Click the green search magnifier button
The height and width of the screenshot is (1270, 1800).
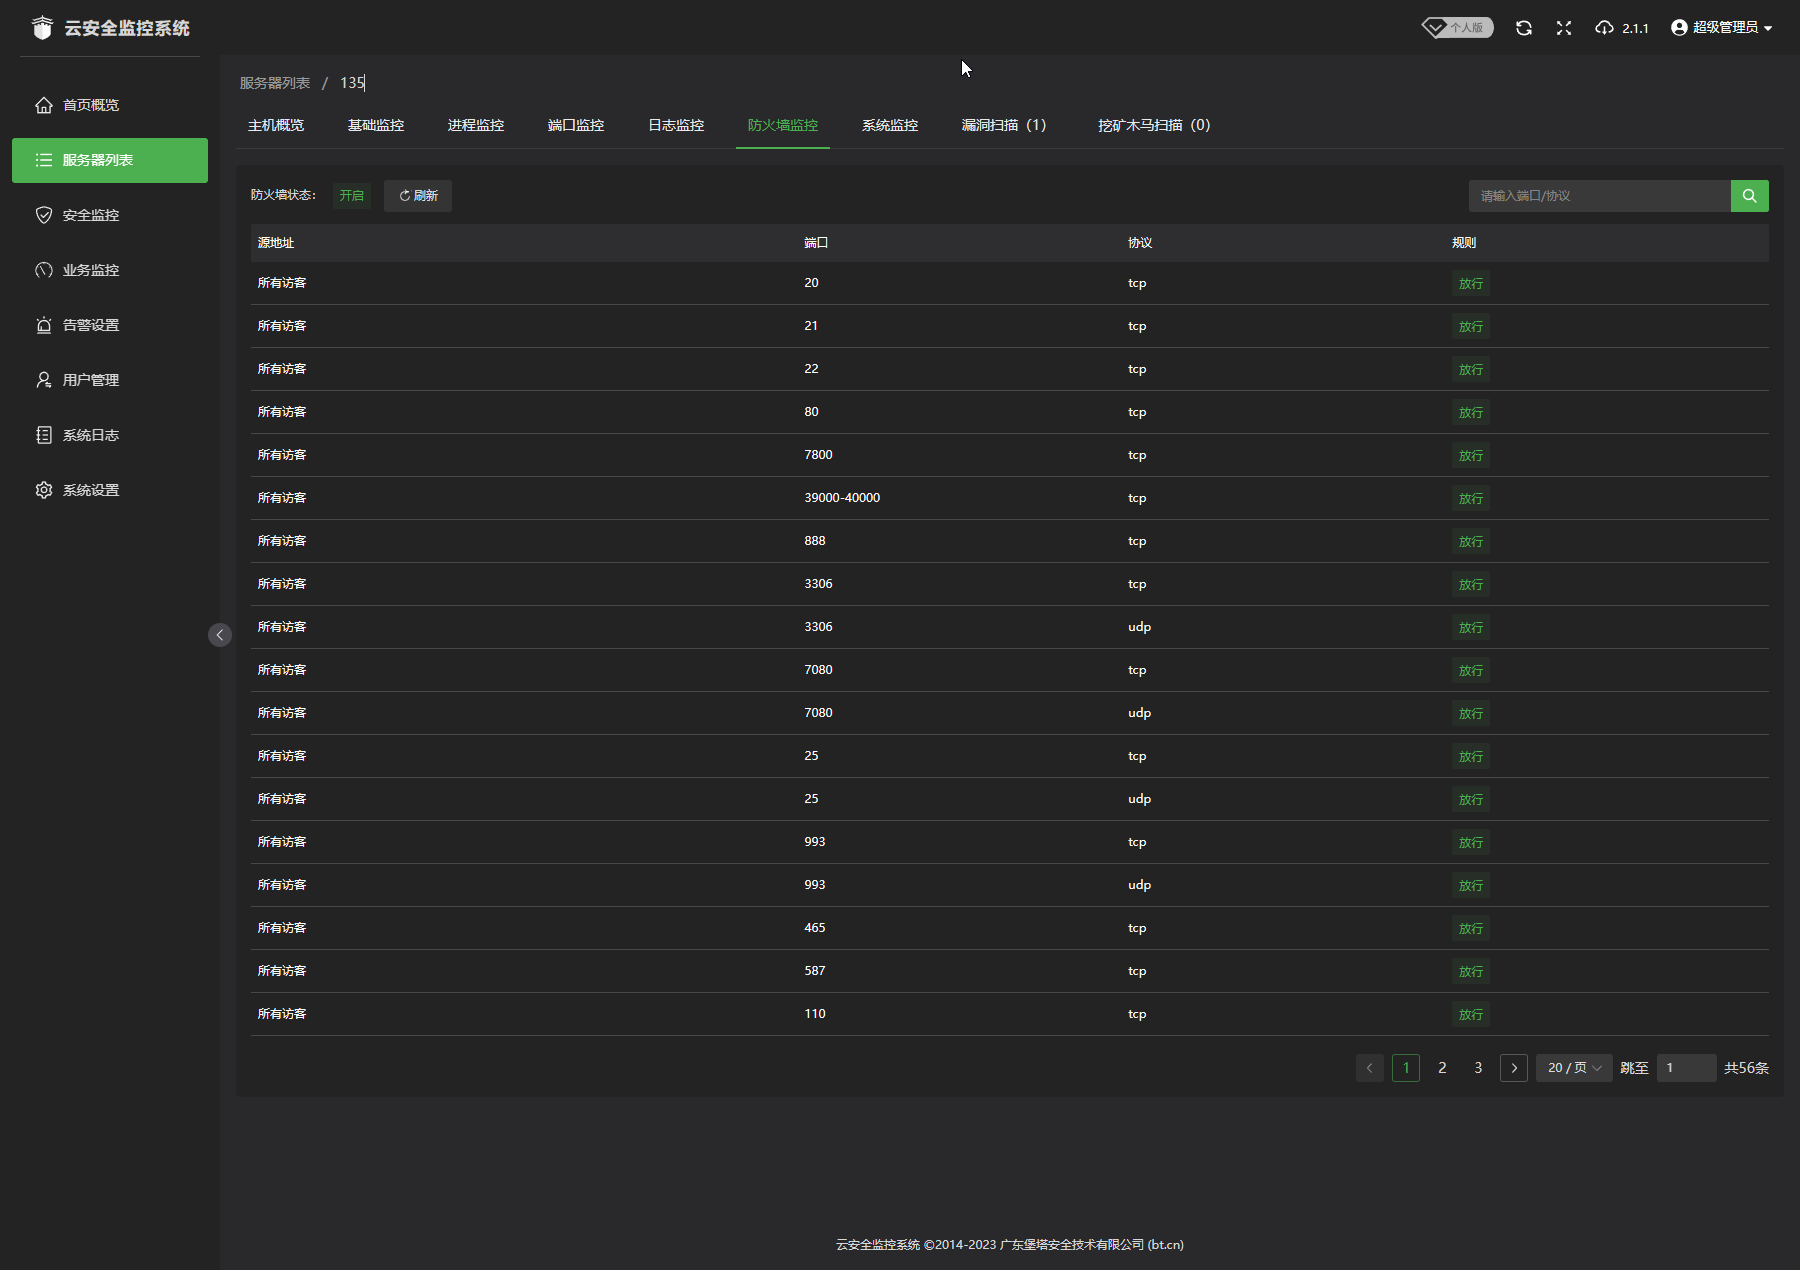[1749, 196]
